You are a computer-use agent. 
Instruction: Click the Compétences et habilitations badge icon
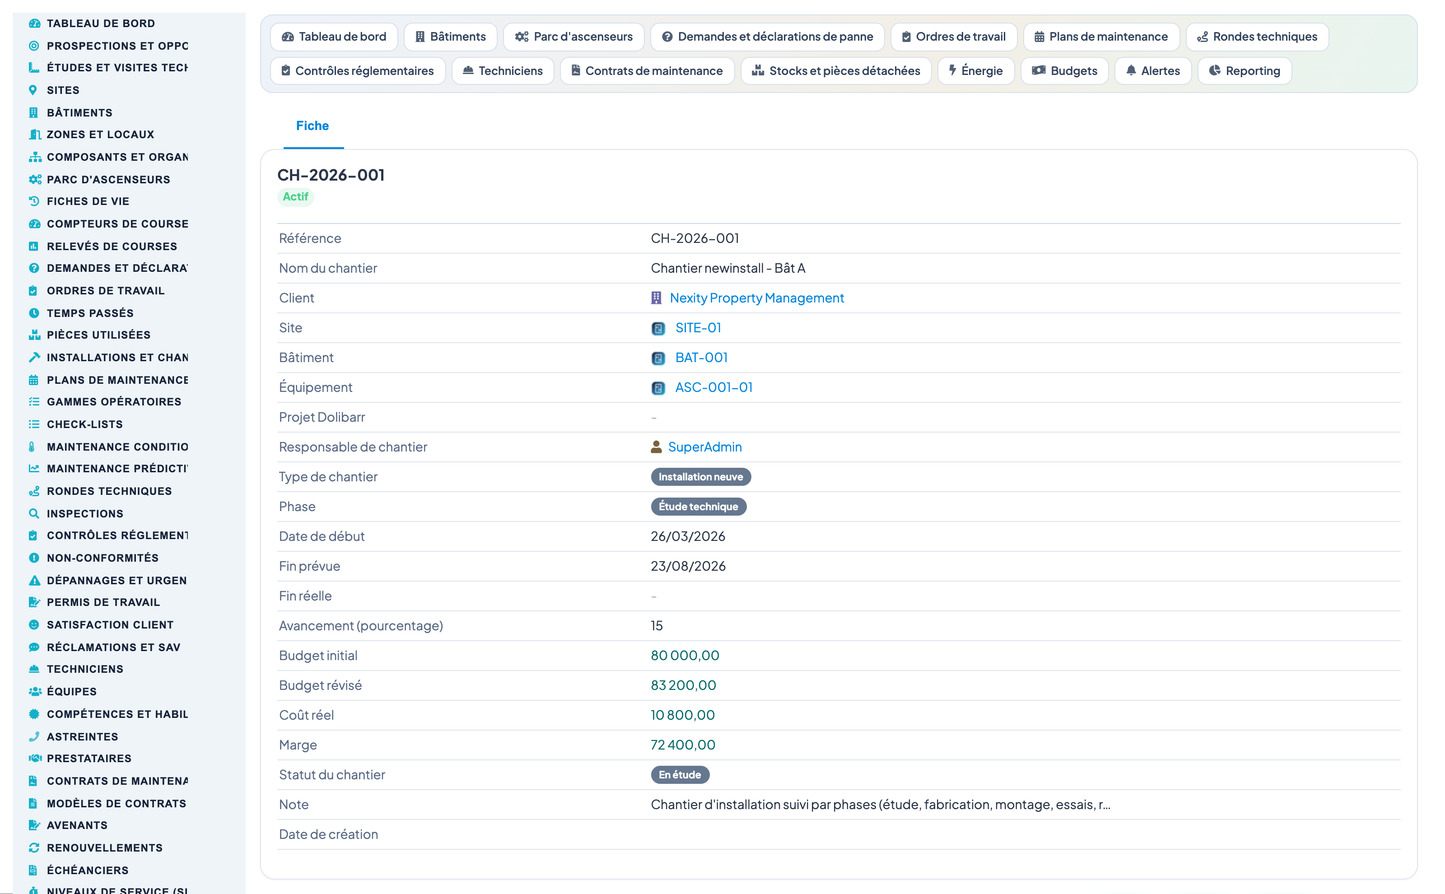34,714
